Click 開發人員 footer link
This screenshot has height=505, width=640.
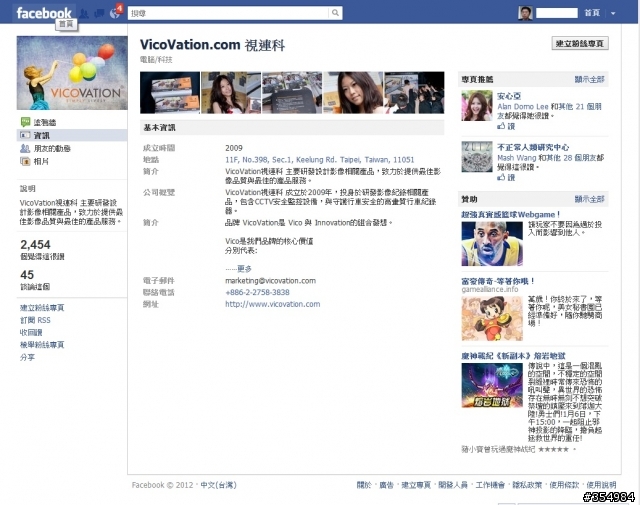click(453, 485)
